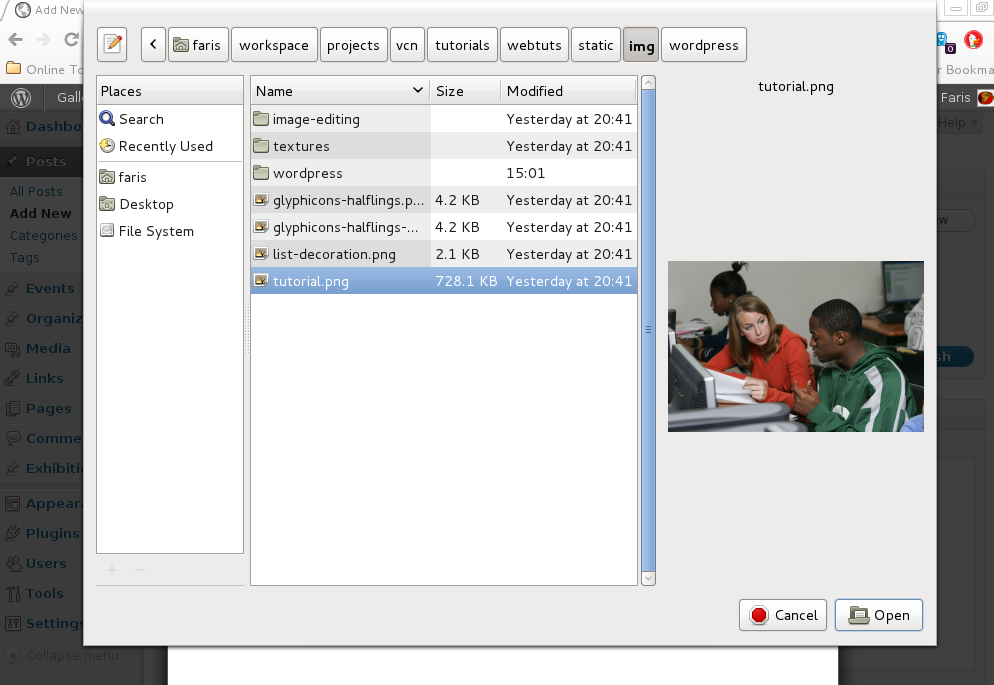Cancel the file chooser dialog
This screenshot has width=994, height=685.
click(x=783, y=615)
